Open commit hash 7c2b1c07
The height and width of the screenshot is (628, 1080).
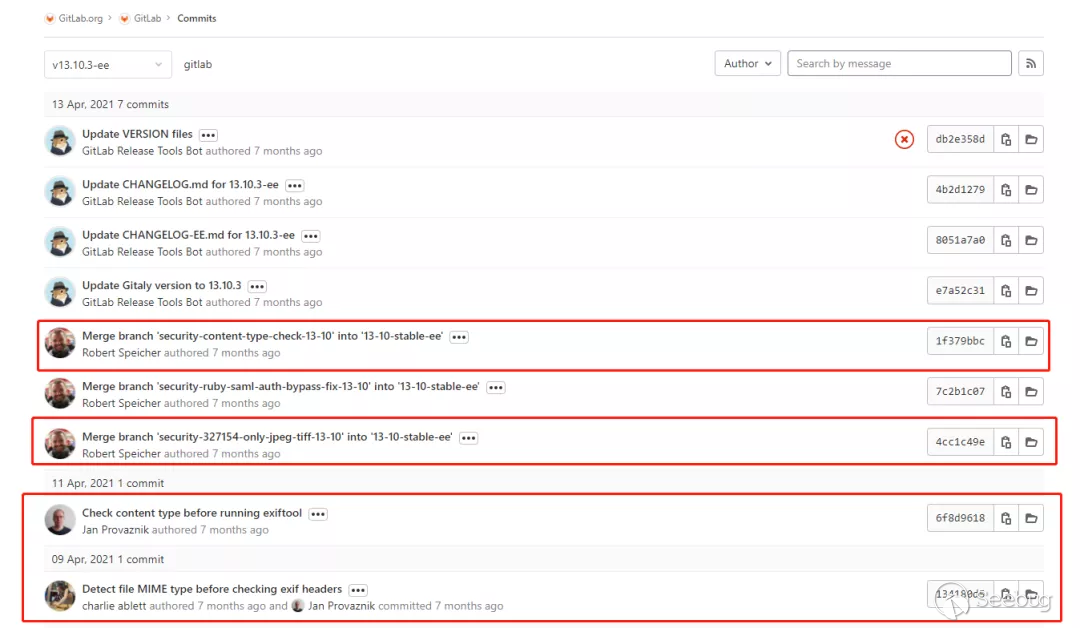pyautogui.click(x=960, y=391)
